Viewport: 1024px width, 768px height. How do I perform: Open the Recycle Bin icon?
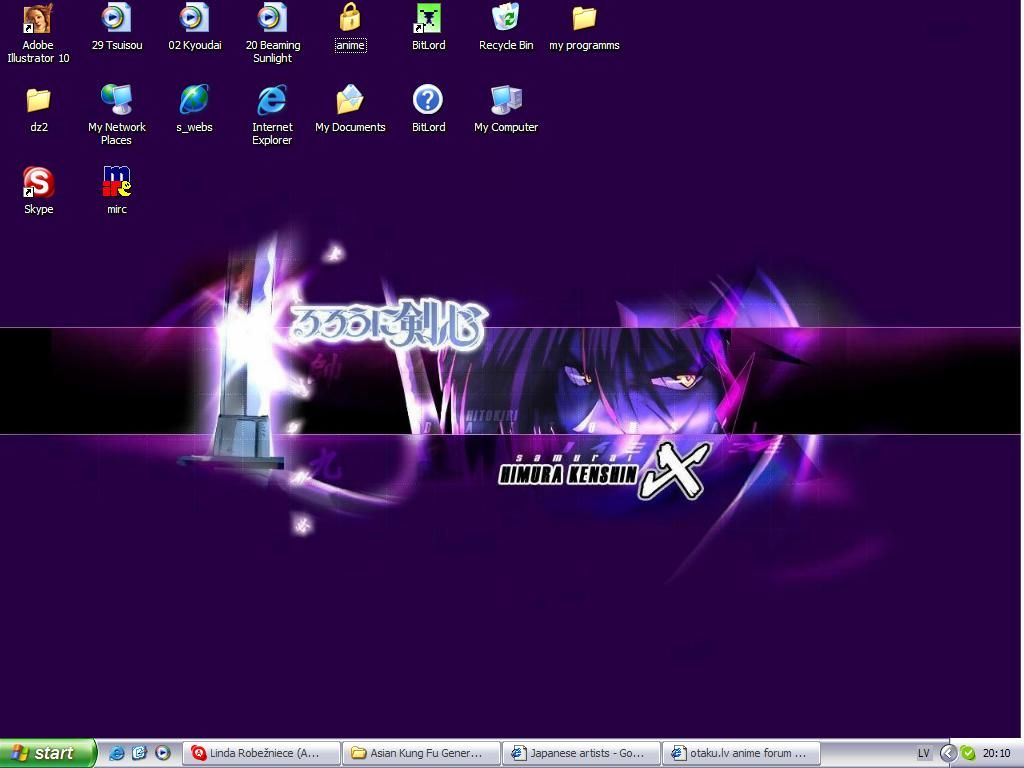506,27
